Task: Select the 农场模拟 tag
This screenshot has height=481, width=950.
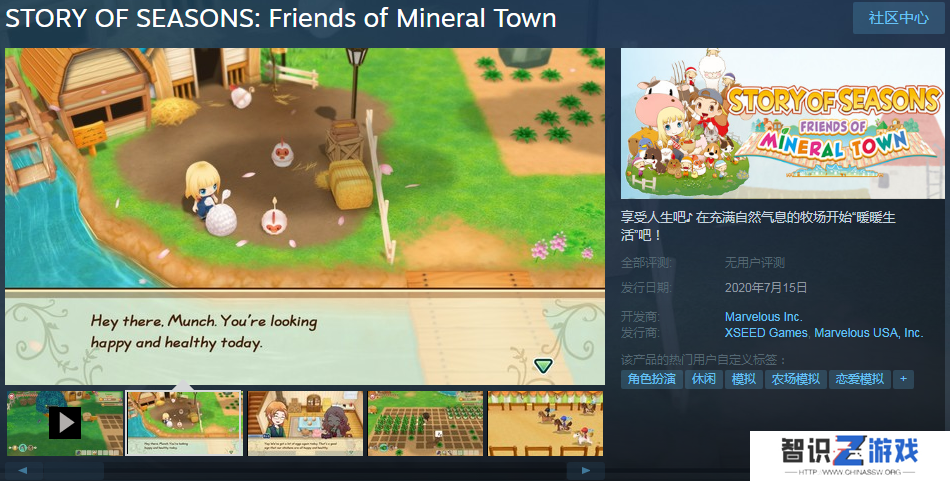Action: click(796, 379)
